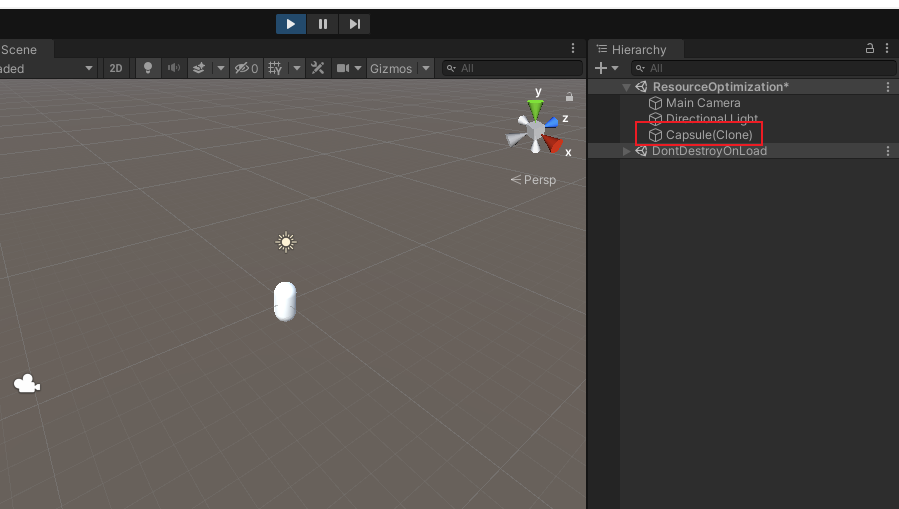899x509 pixels.
Task: Select Capsule(Clone) in the Hierarchy
Action: click(708, 135)
